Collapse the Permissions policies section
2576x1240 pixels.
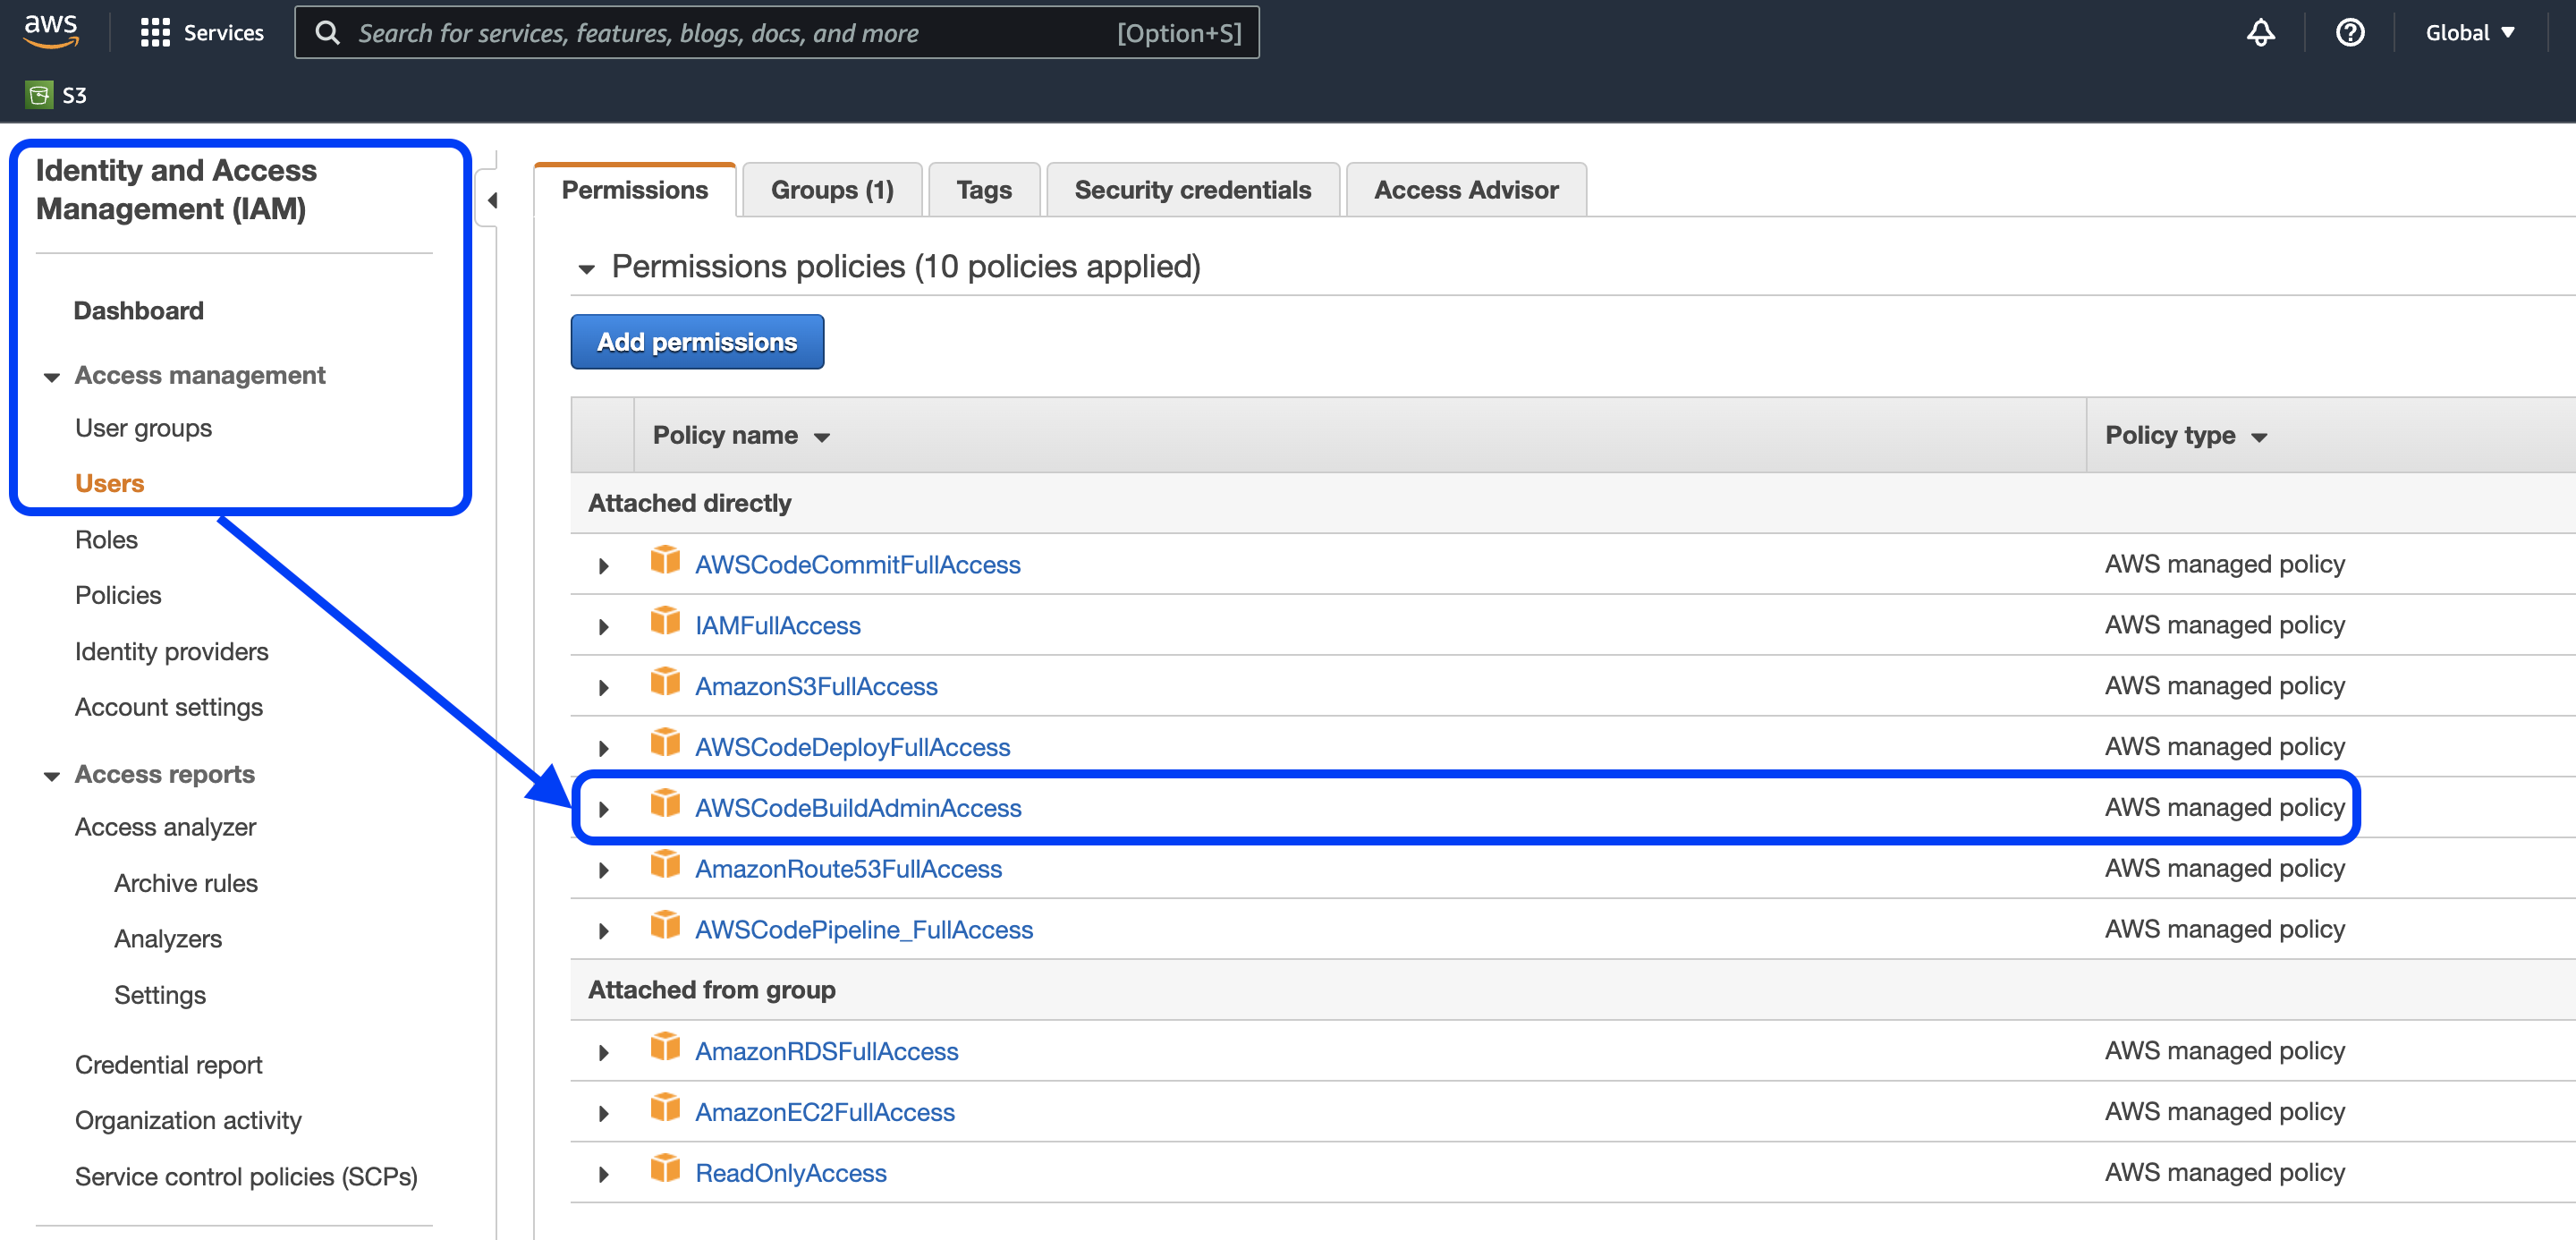click(587, 269)
